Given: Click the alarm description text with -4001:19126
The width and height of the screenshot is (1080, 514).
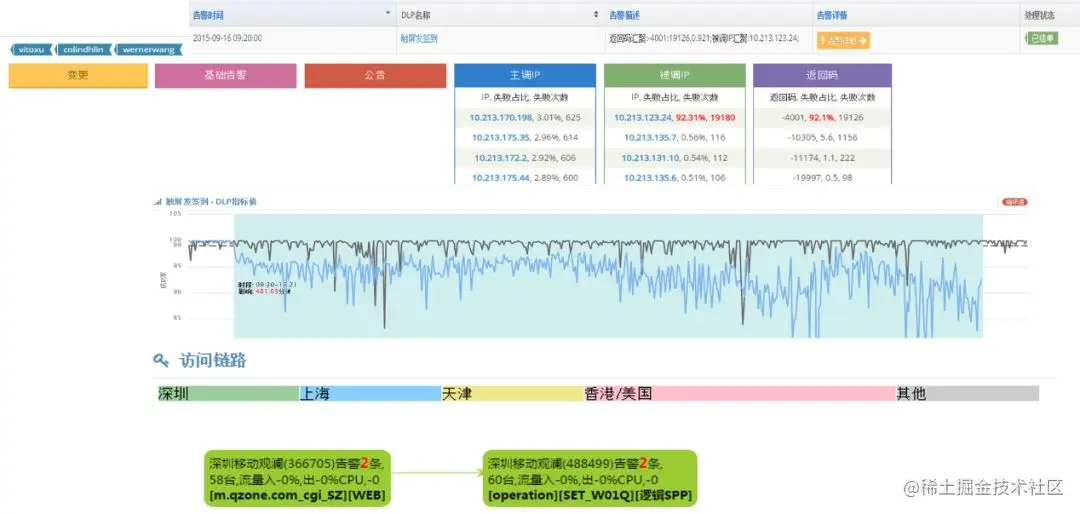Looking at the screenshot, I should pyautogui.click(x=704, y=39).
